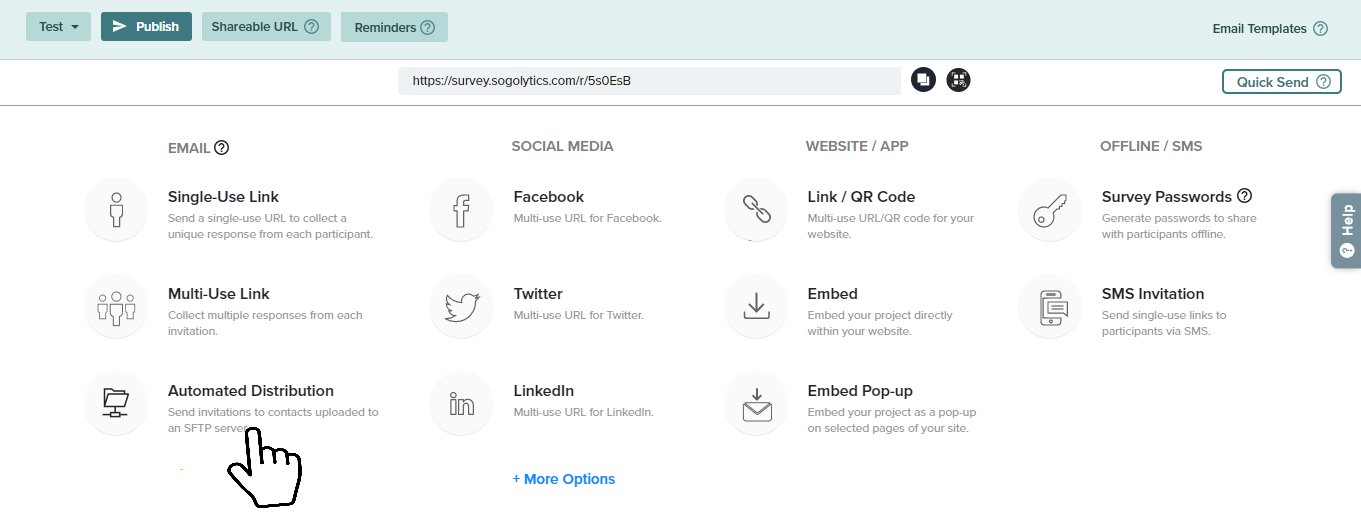This screenshot has height=532, width=1361.
Task: Show the QR code for the survey URL
Action: (958, 80)
